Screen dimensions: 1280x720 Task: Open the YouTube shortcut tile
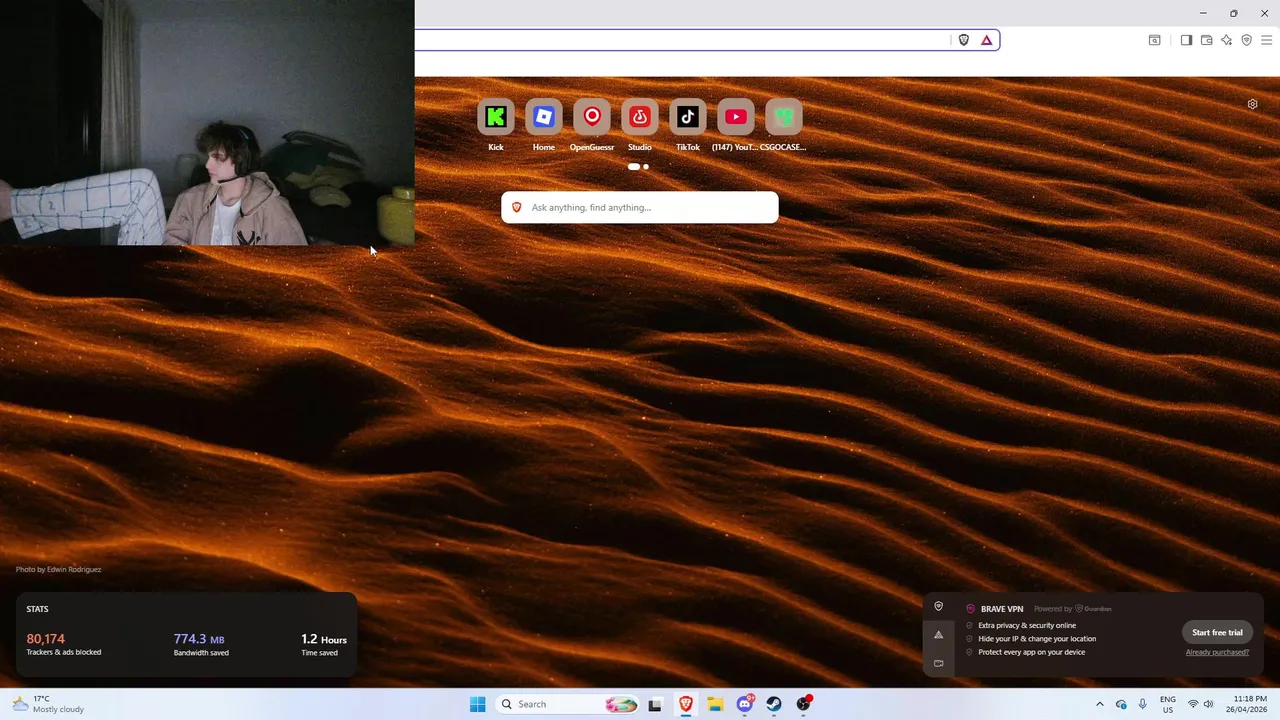click(x=736, y=117)
